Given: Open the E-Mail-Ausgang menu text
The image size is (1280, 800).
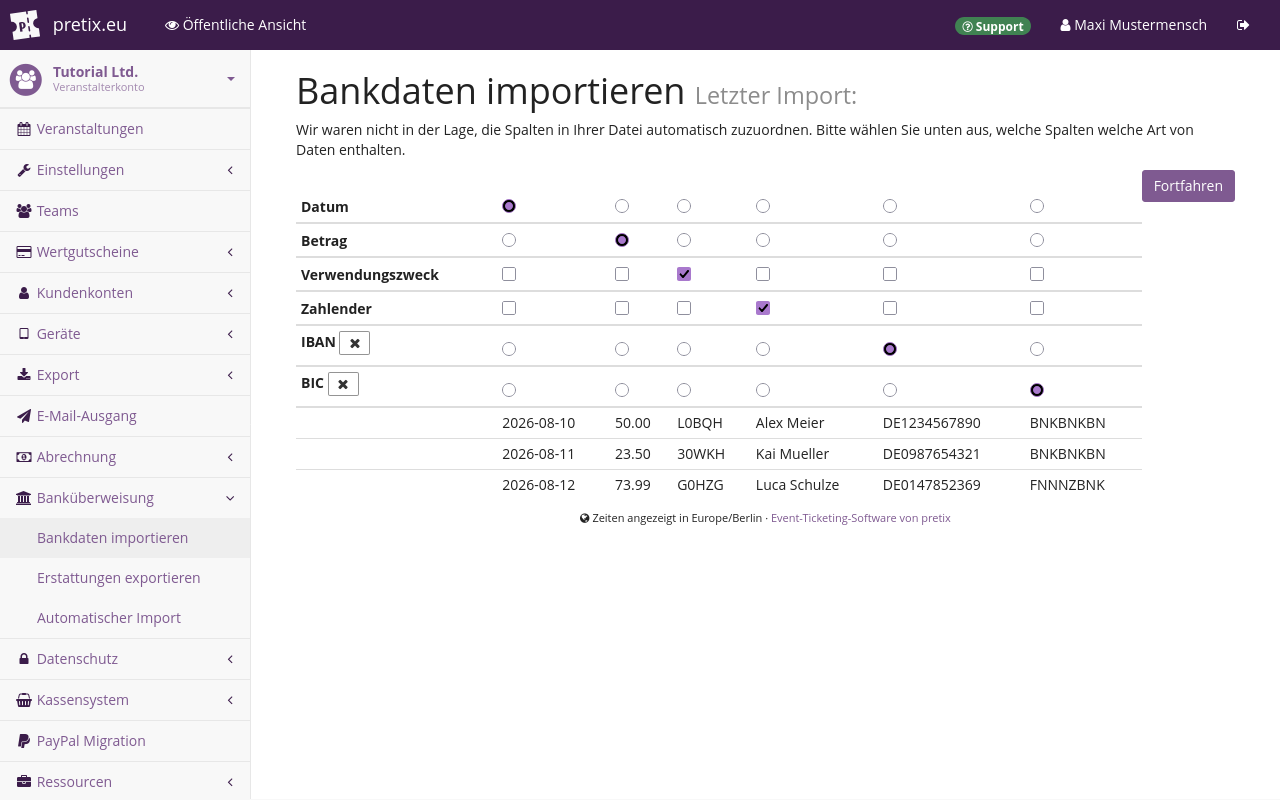Looking at the screenshot, I should pyautogui.click(x=87, y=416).
